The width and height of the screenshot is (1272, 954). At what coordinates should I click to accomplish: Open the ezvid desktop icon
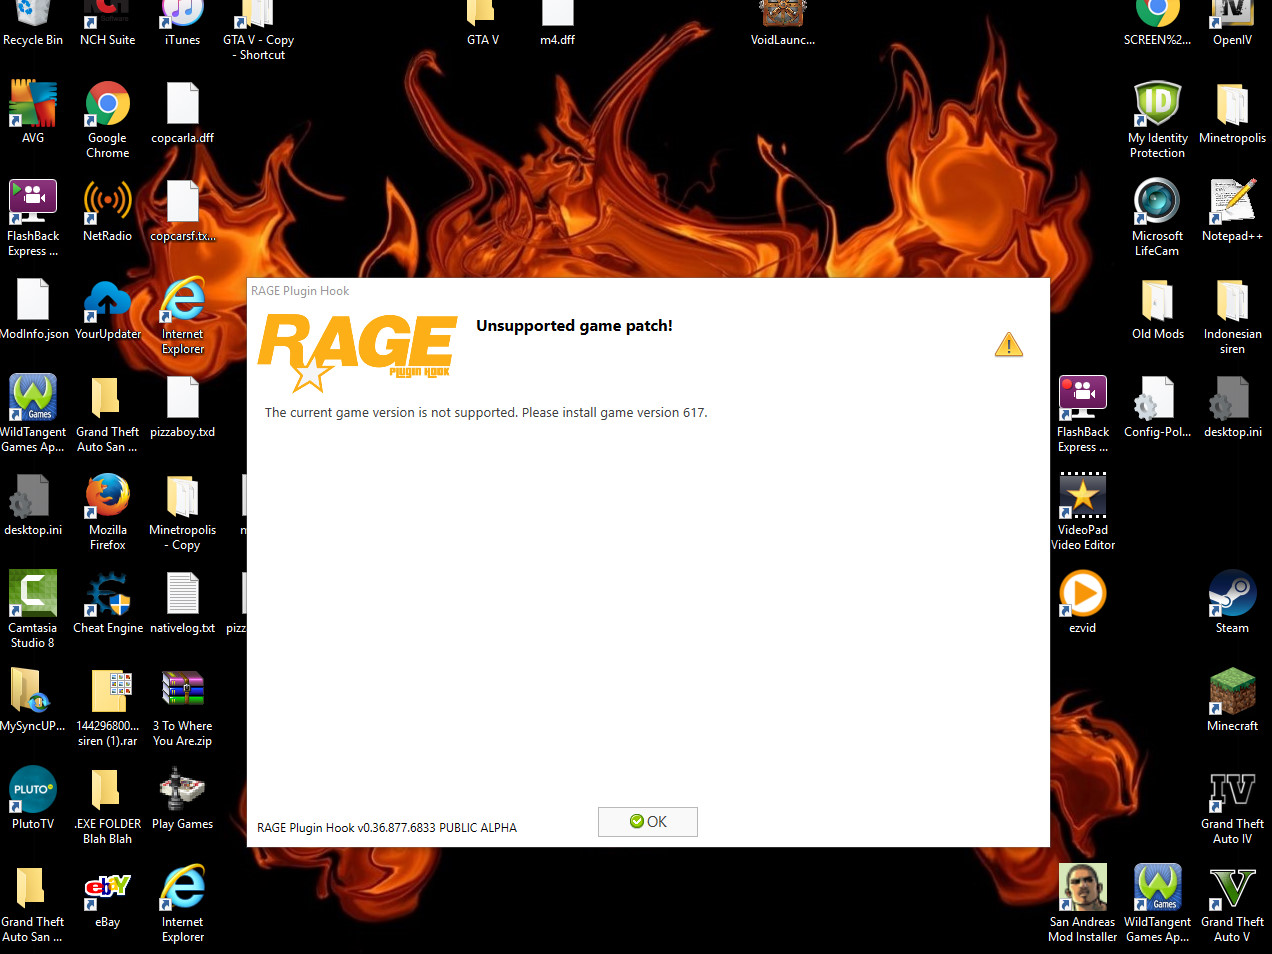click(x=1083, y=602)
